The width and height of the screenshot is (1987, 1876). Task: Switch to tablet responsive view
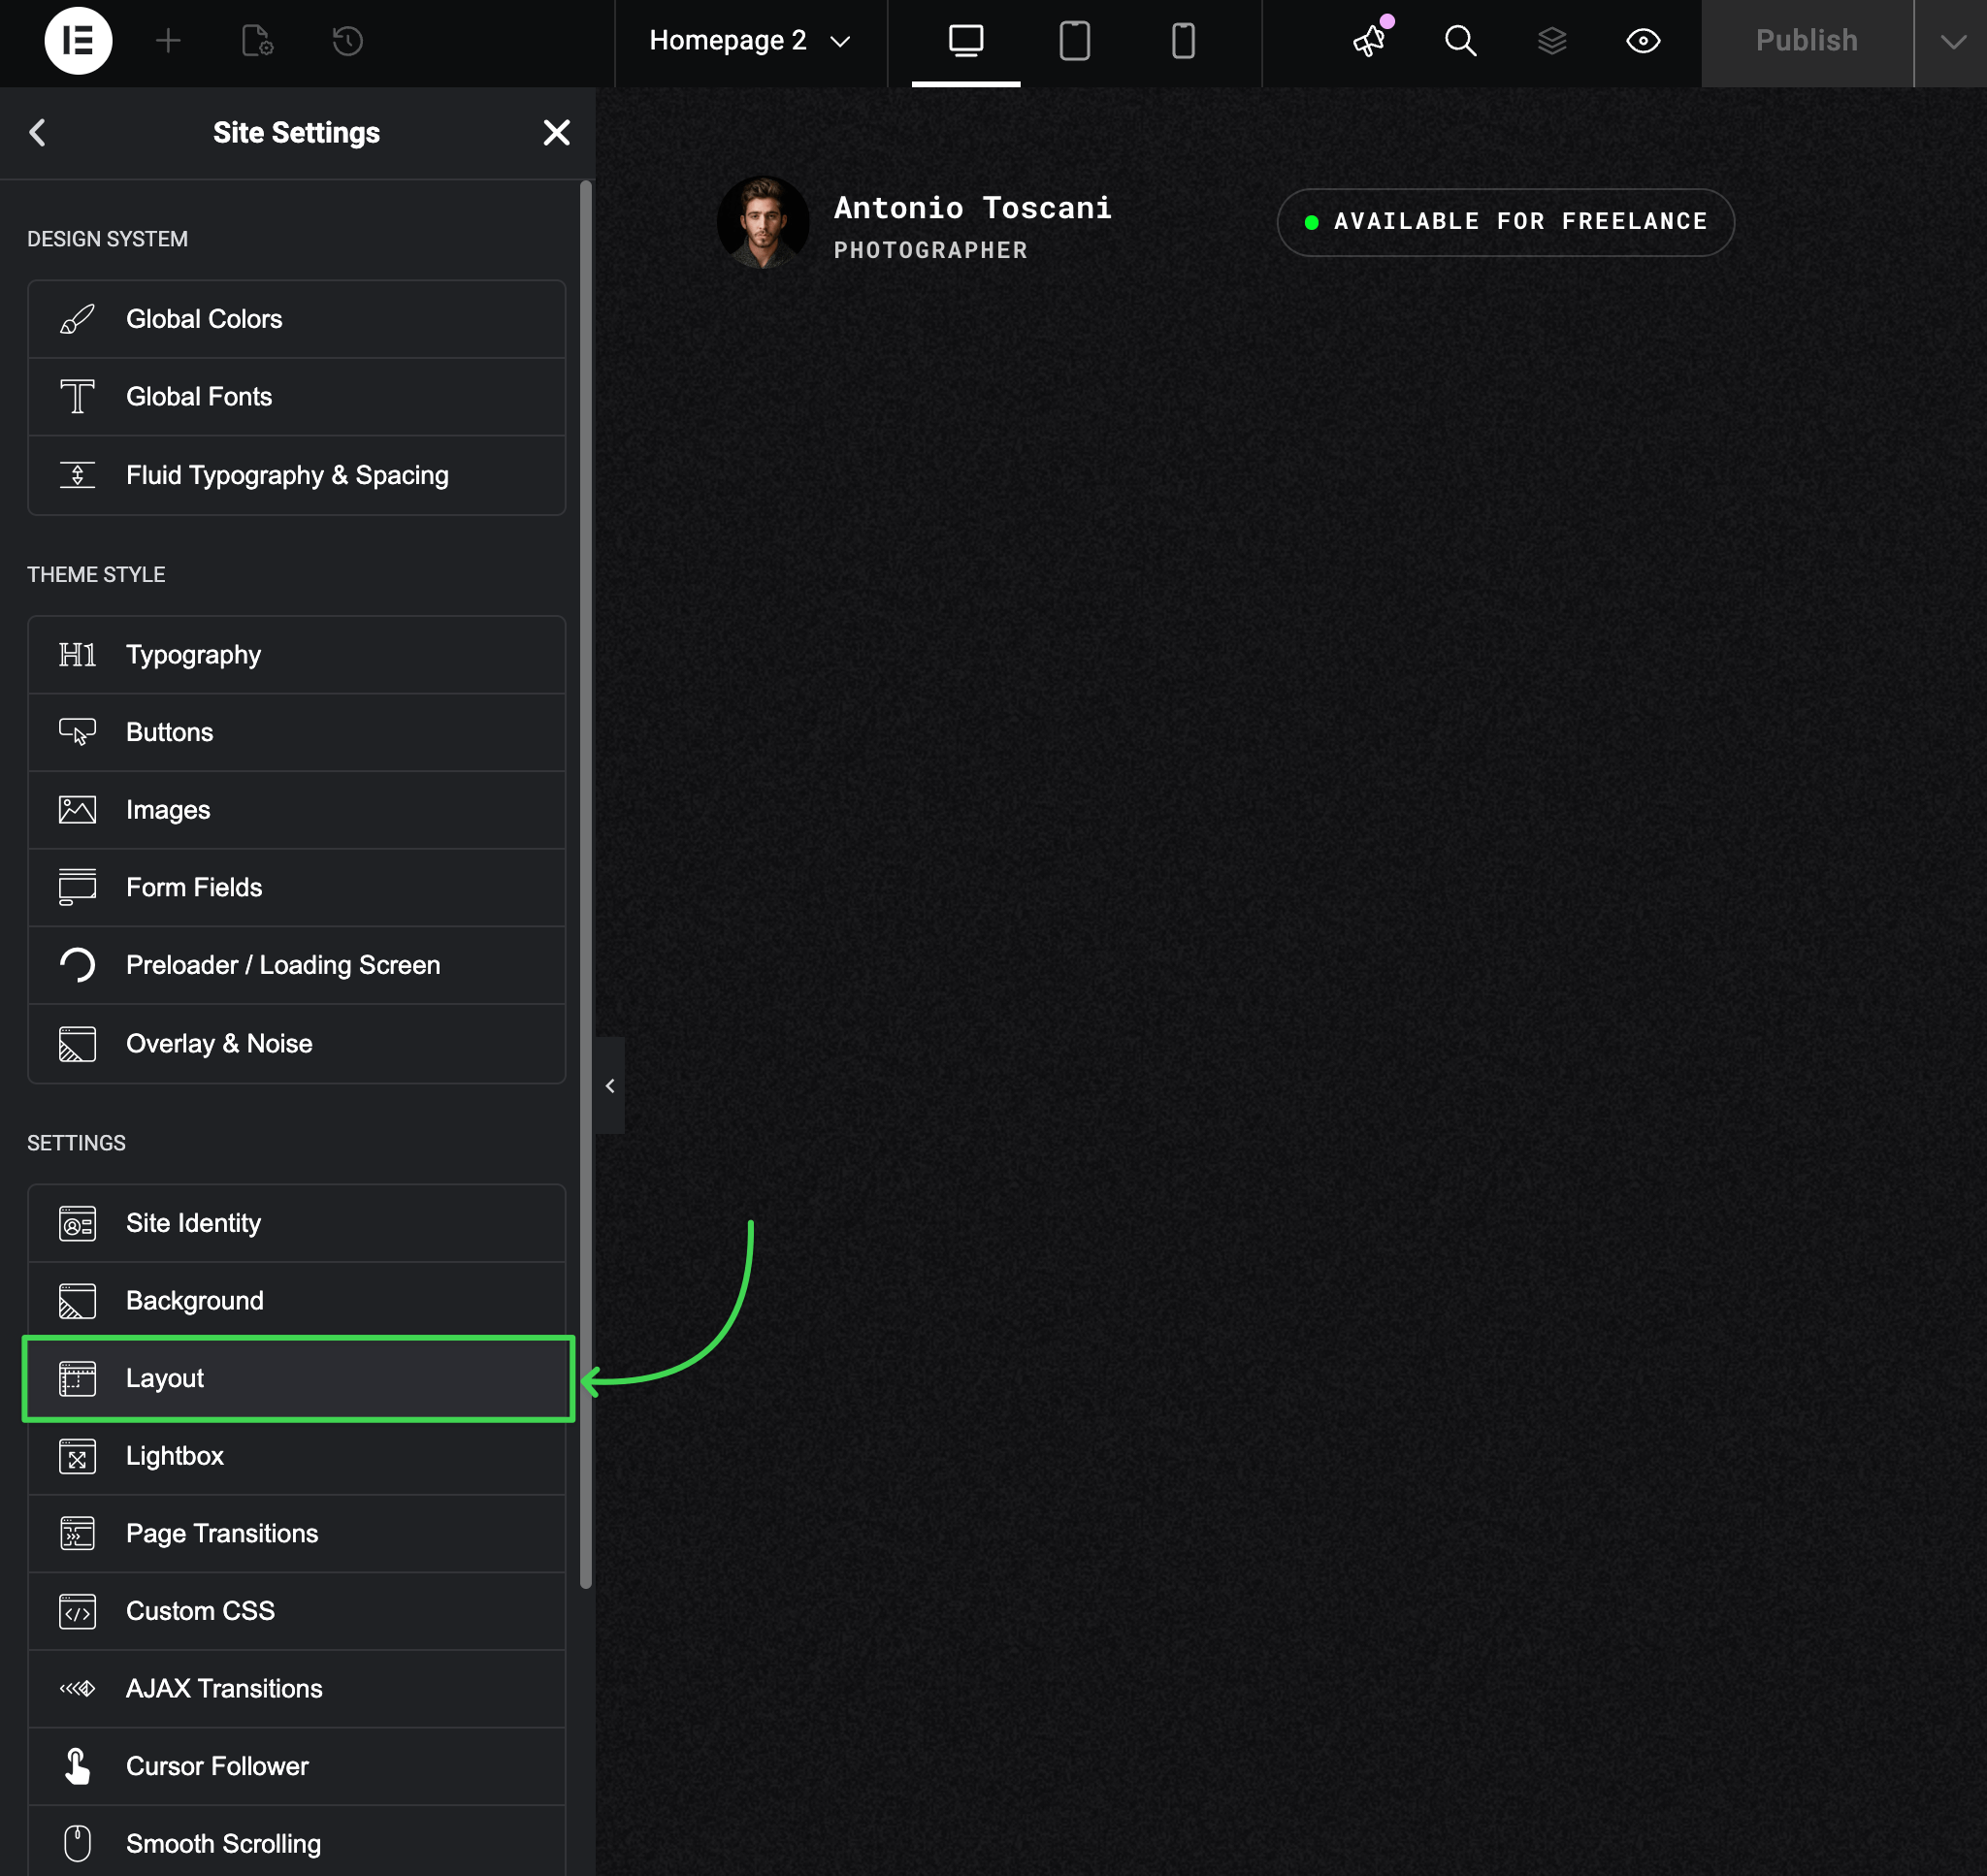pos(1074,41)
